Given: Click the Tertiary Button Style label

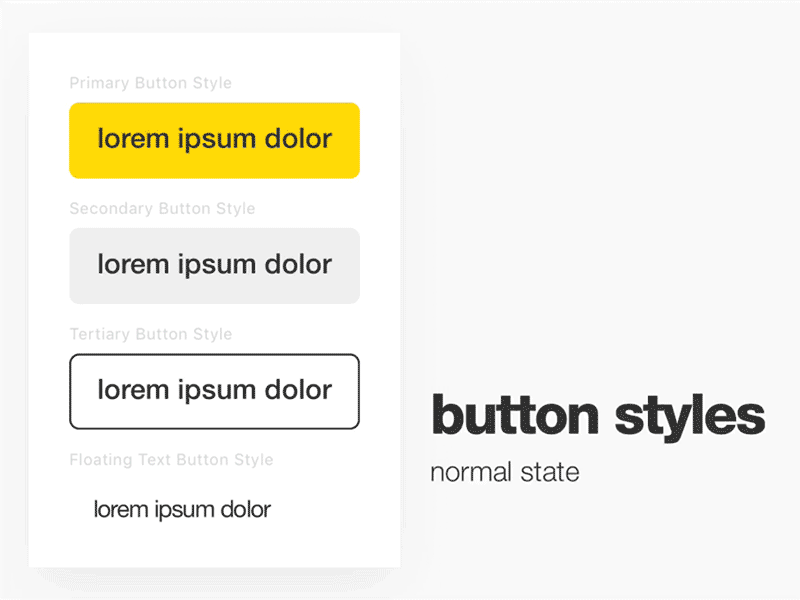Looking at the screenshot, I should tap(152, 334).
